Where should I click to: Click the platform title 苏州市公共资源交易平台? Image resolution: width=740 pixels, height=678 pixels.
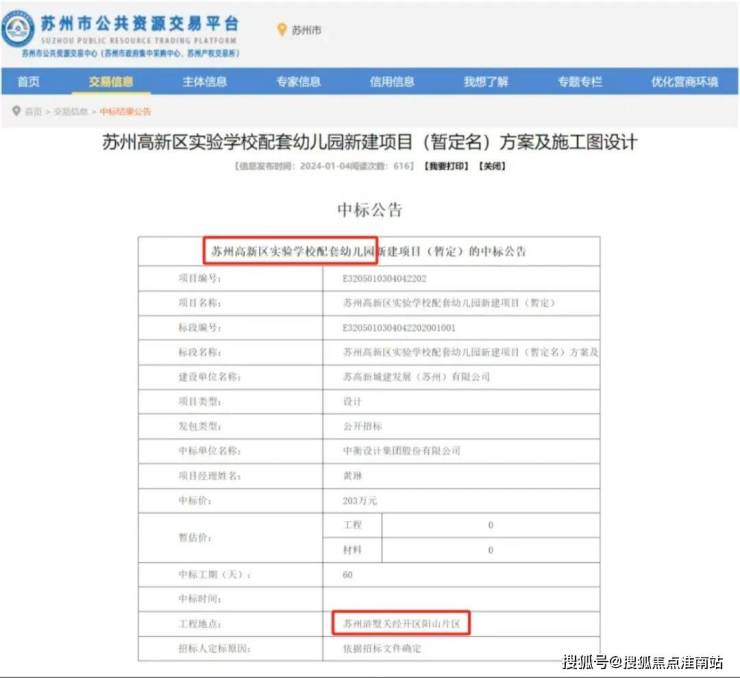pyautogui.click(x=138, y=21)
